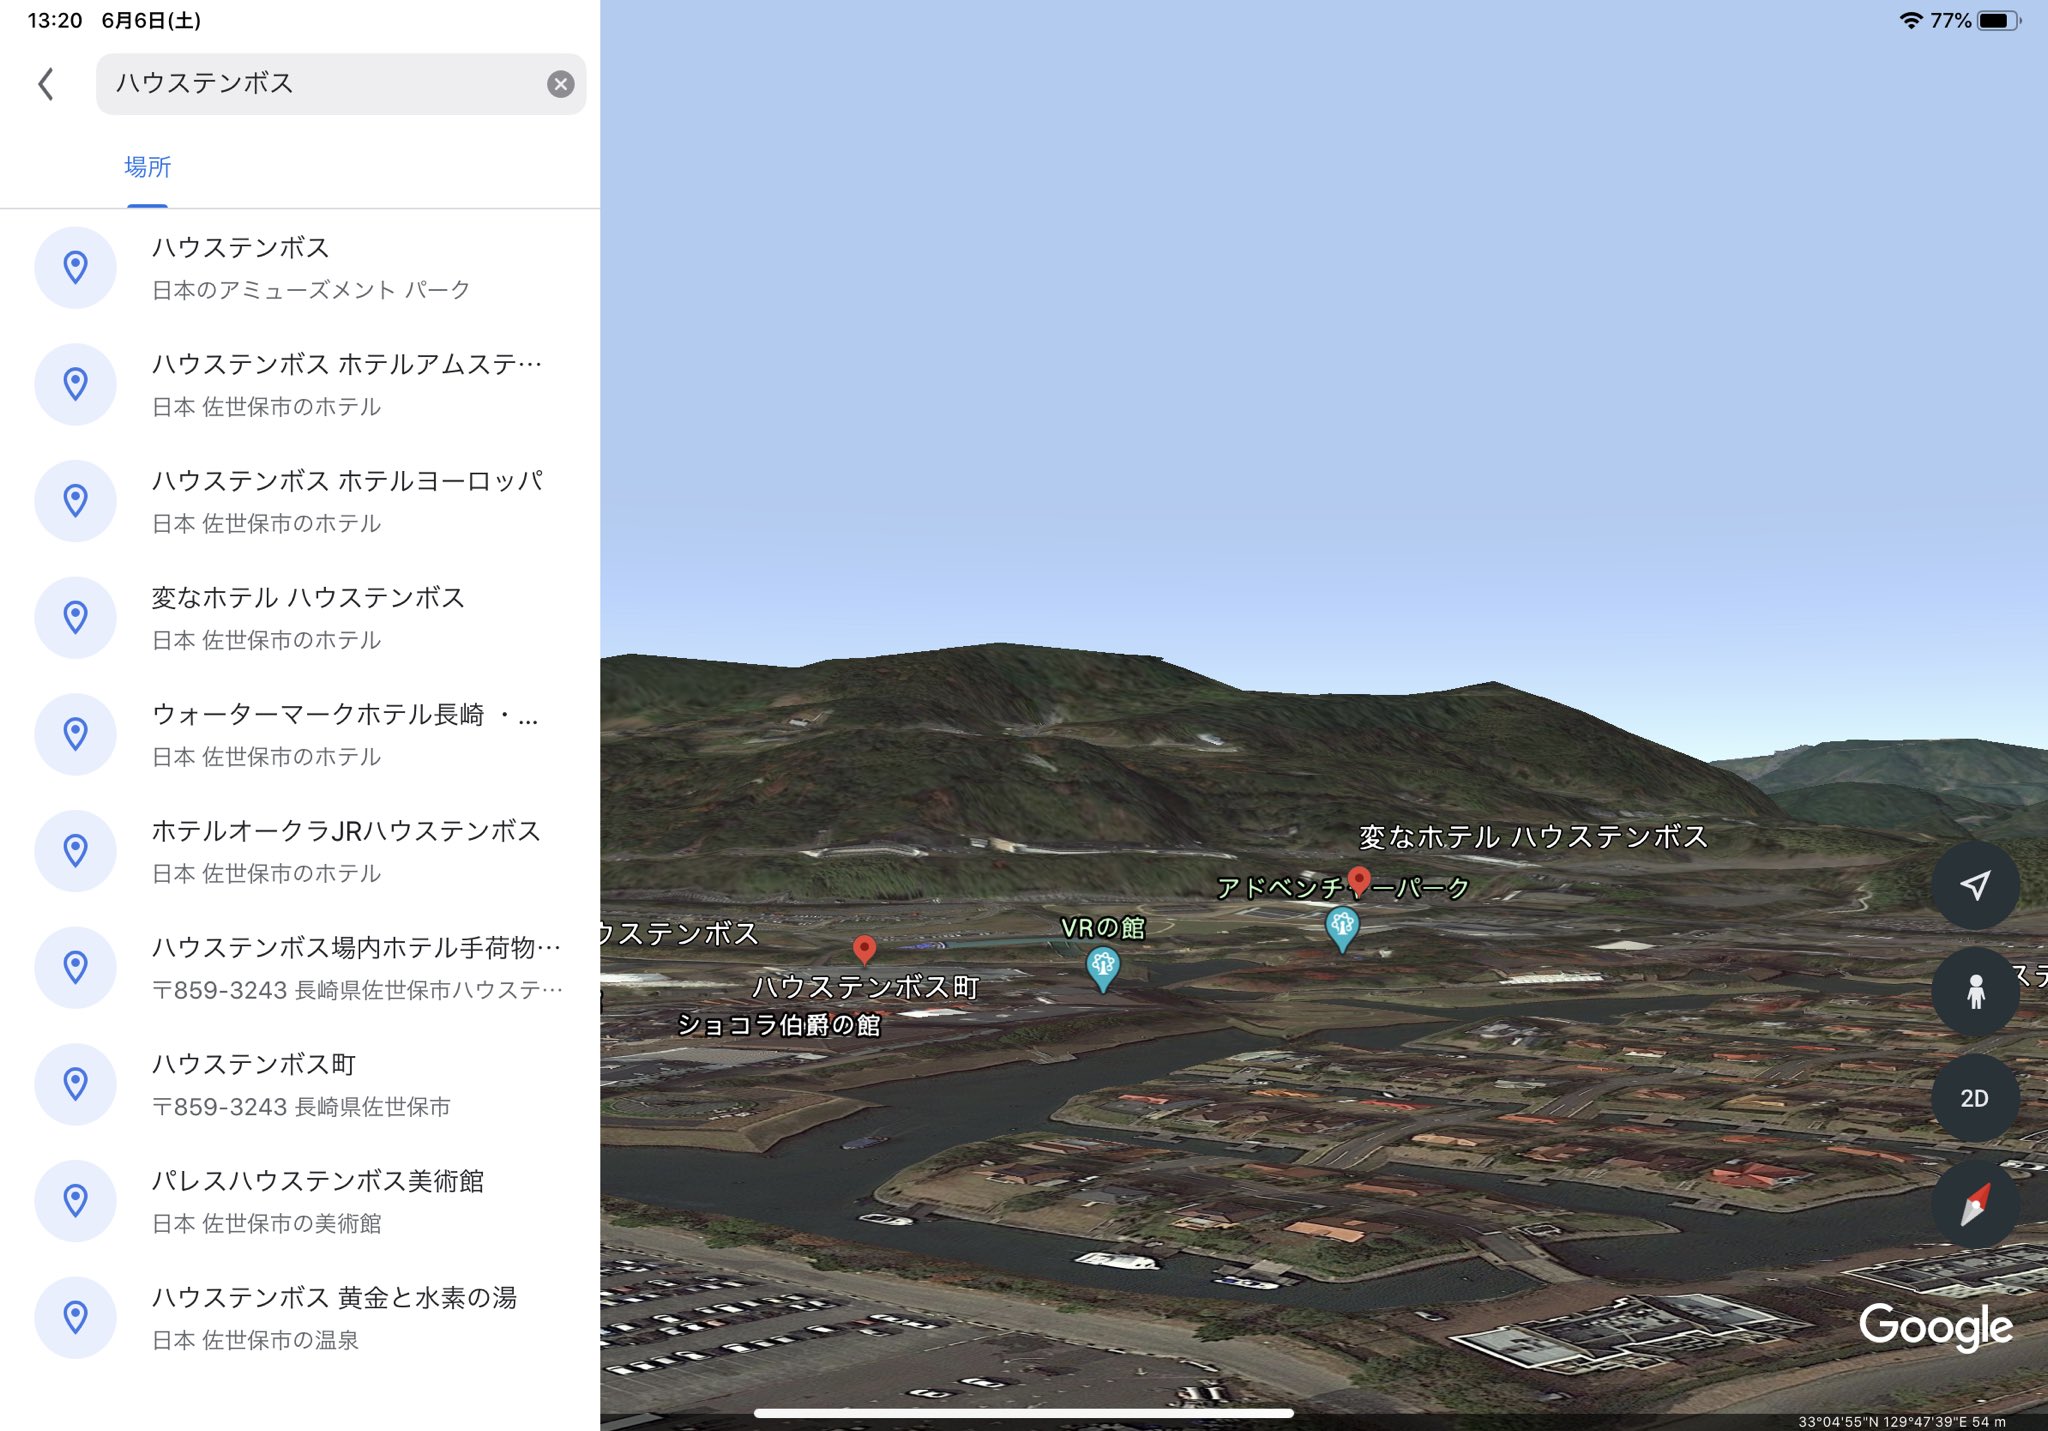Open 変なホテル ハウステンボス list result
The image size is (2048, 1431).
click(300, 617)
